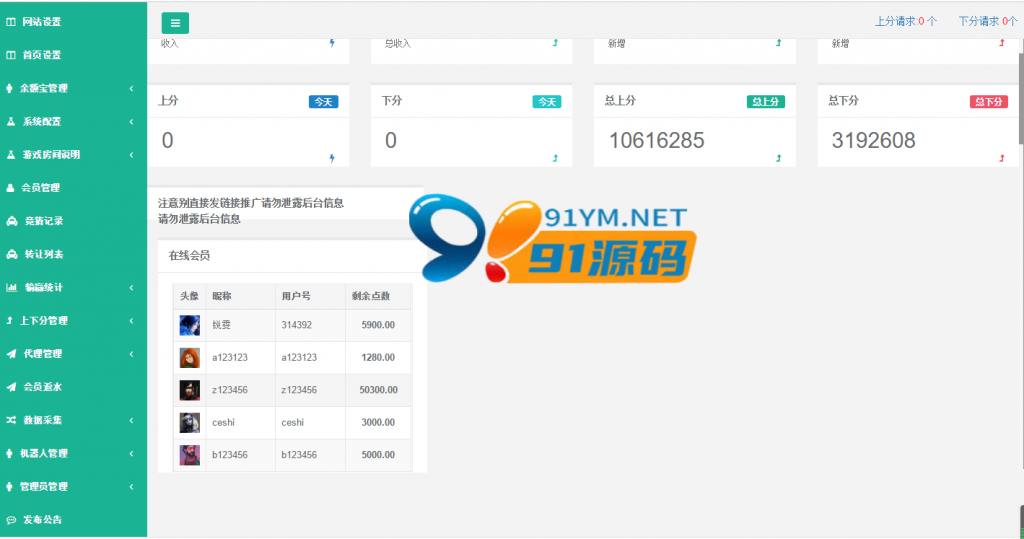Viewport: 1024px width, 539px height.
Task: Expand the 数据采集 submenu chevron
Action: 131,420
